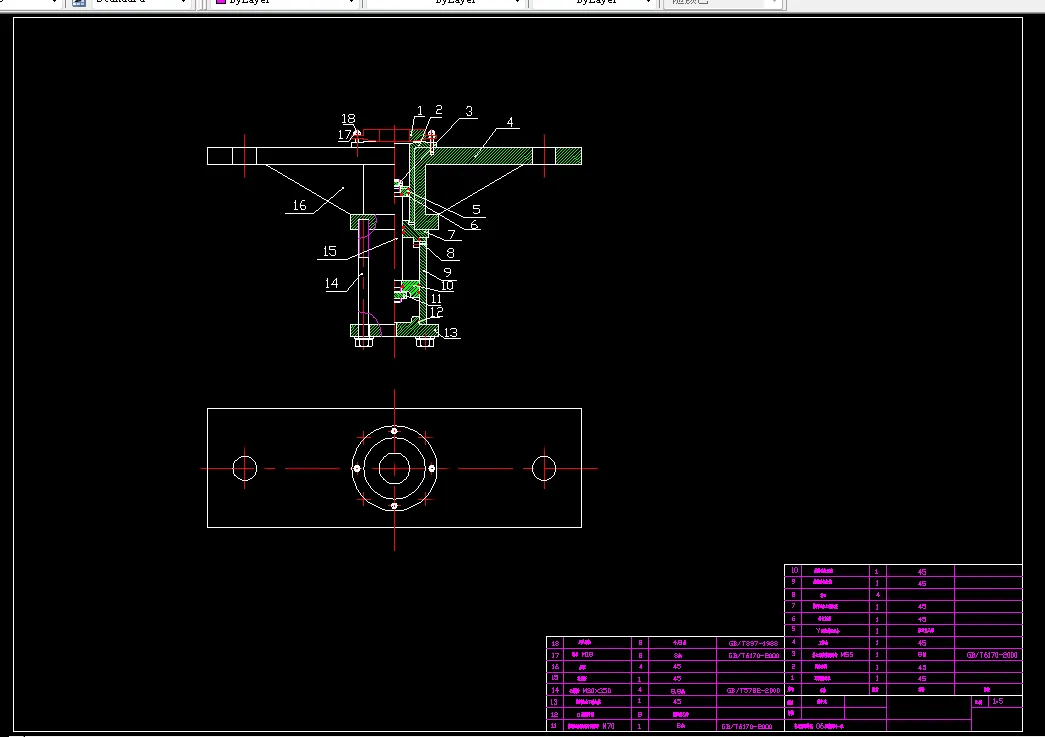Image resolution: width=1045 pixels, height=737 pixels.
Task: Select balloon label 1 in the section view
Action: (x=419, y=111)
